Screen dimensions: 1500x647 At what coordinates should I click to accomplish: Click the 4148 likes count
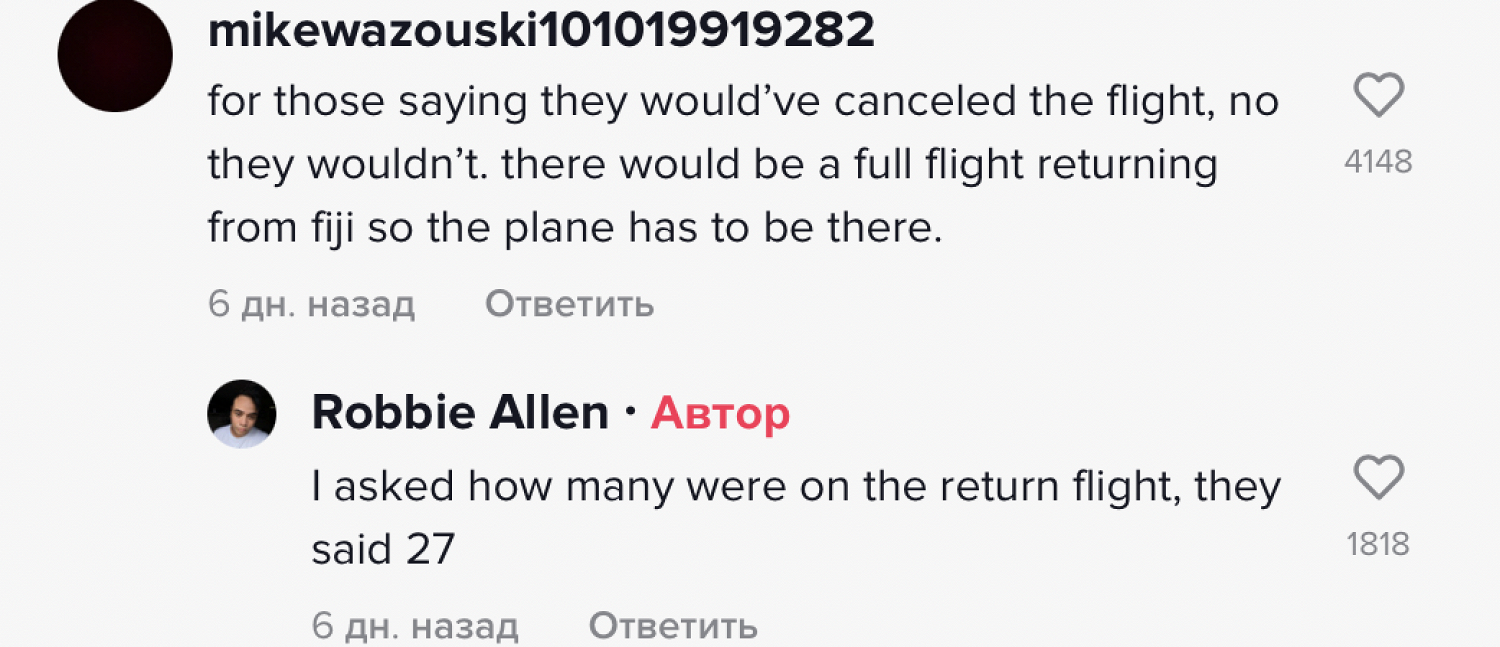pyautogui.click(x=1378, y=162)
